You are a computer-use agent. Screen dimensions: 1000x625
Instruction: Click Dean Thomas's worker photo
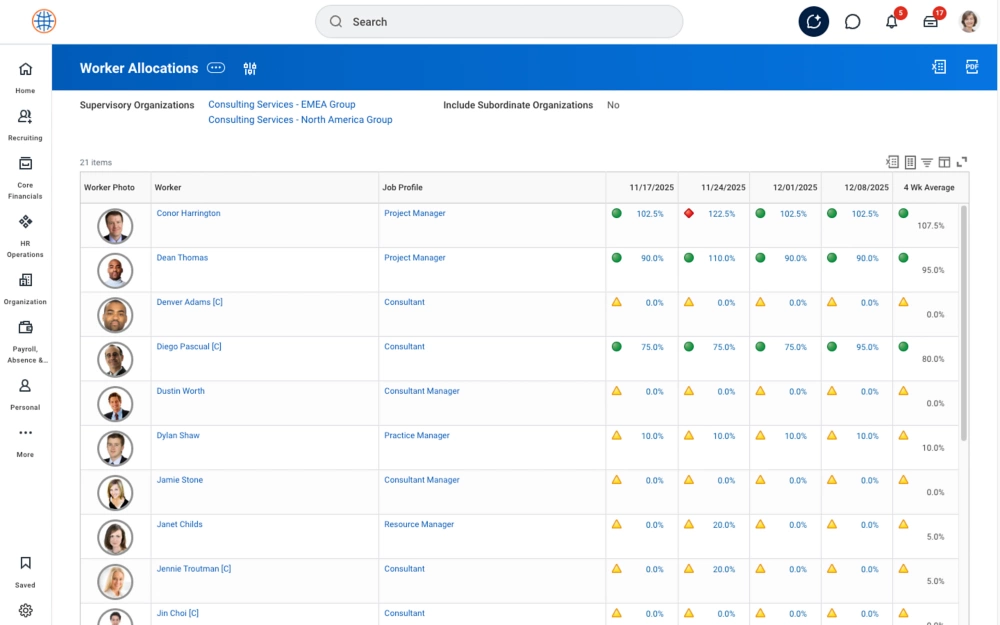[115, 270]
